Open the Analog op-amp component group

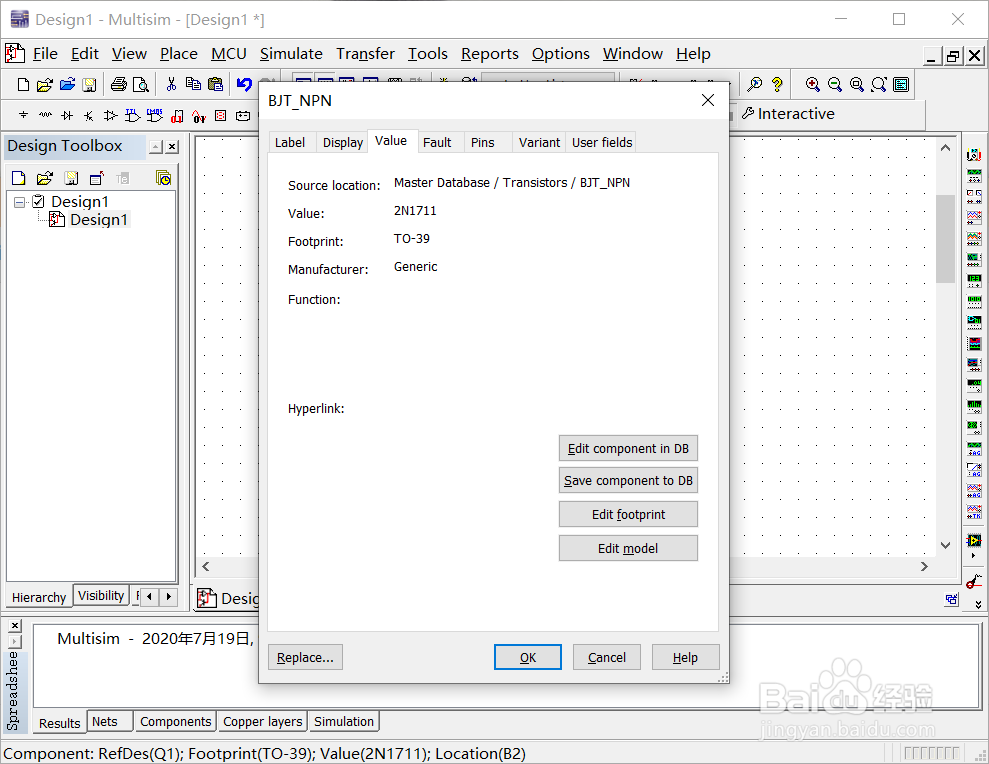tap(110, 115)
